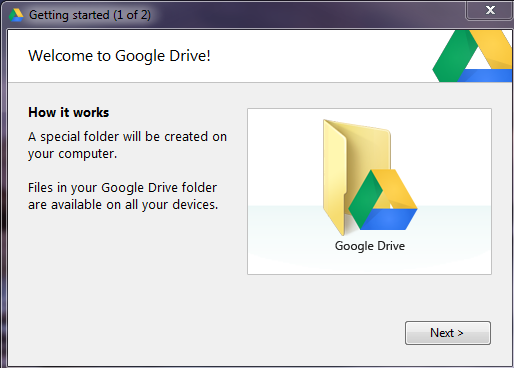Screen dimensions: 514x368
Task: Click the Google Drive icon in title bar
Action: [x=16, y=15]
